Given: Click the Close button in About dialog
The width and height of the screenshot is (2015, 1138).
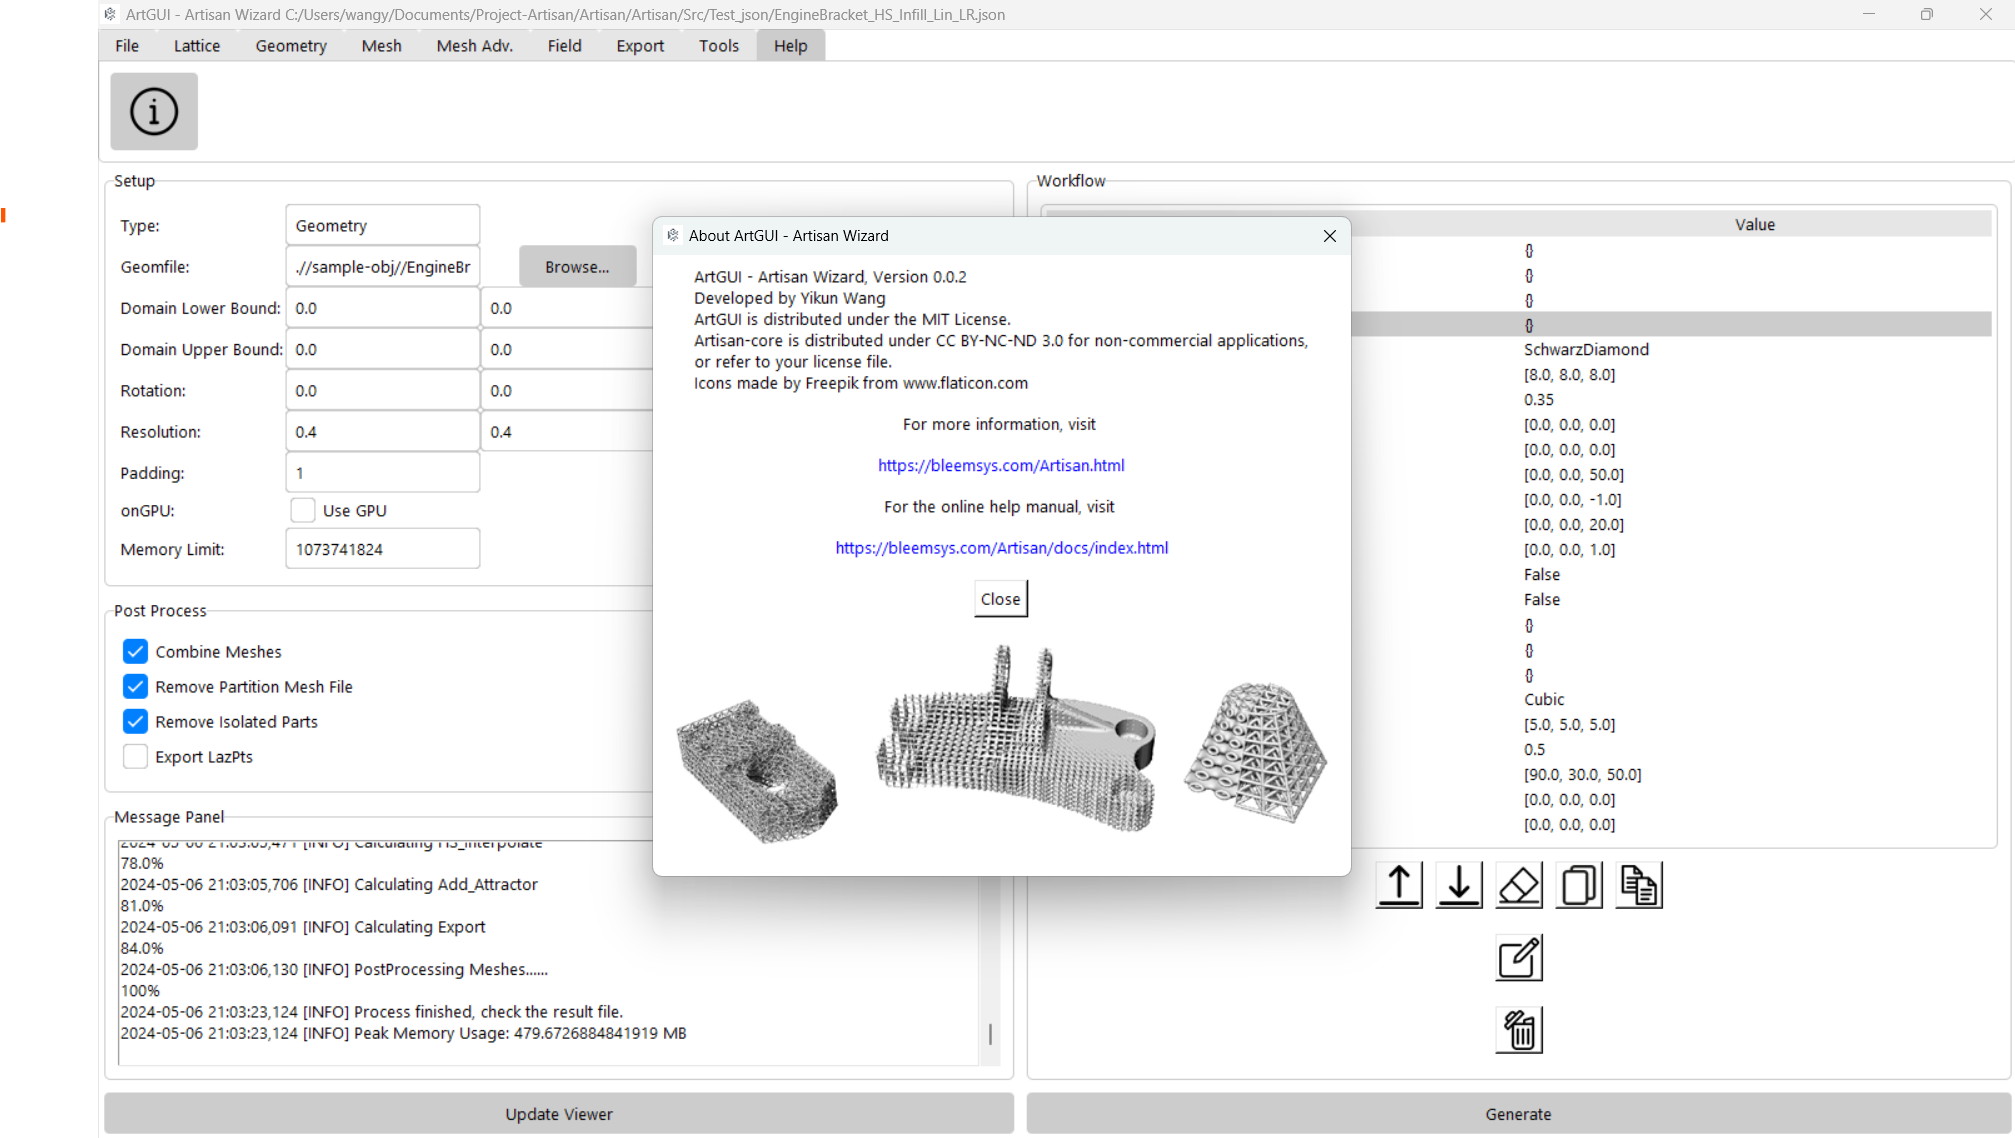Looking at the screenshot, I should (1000, 599).
